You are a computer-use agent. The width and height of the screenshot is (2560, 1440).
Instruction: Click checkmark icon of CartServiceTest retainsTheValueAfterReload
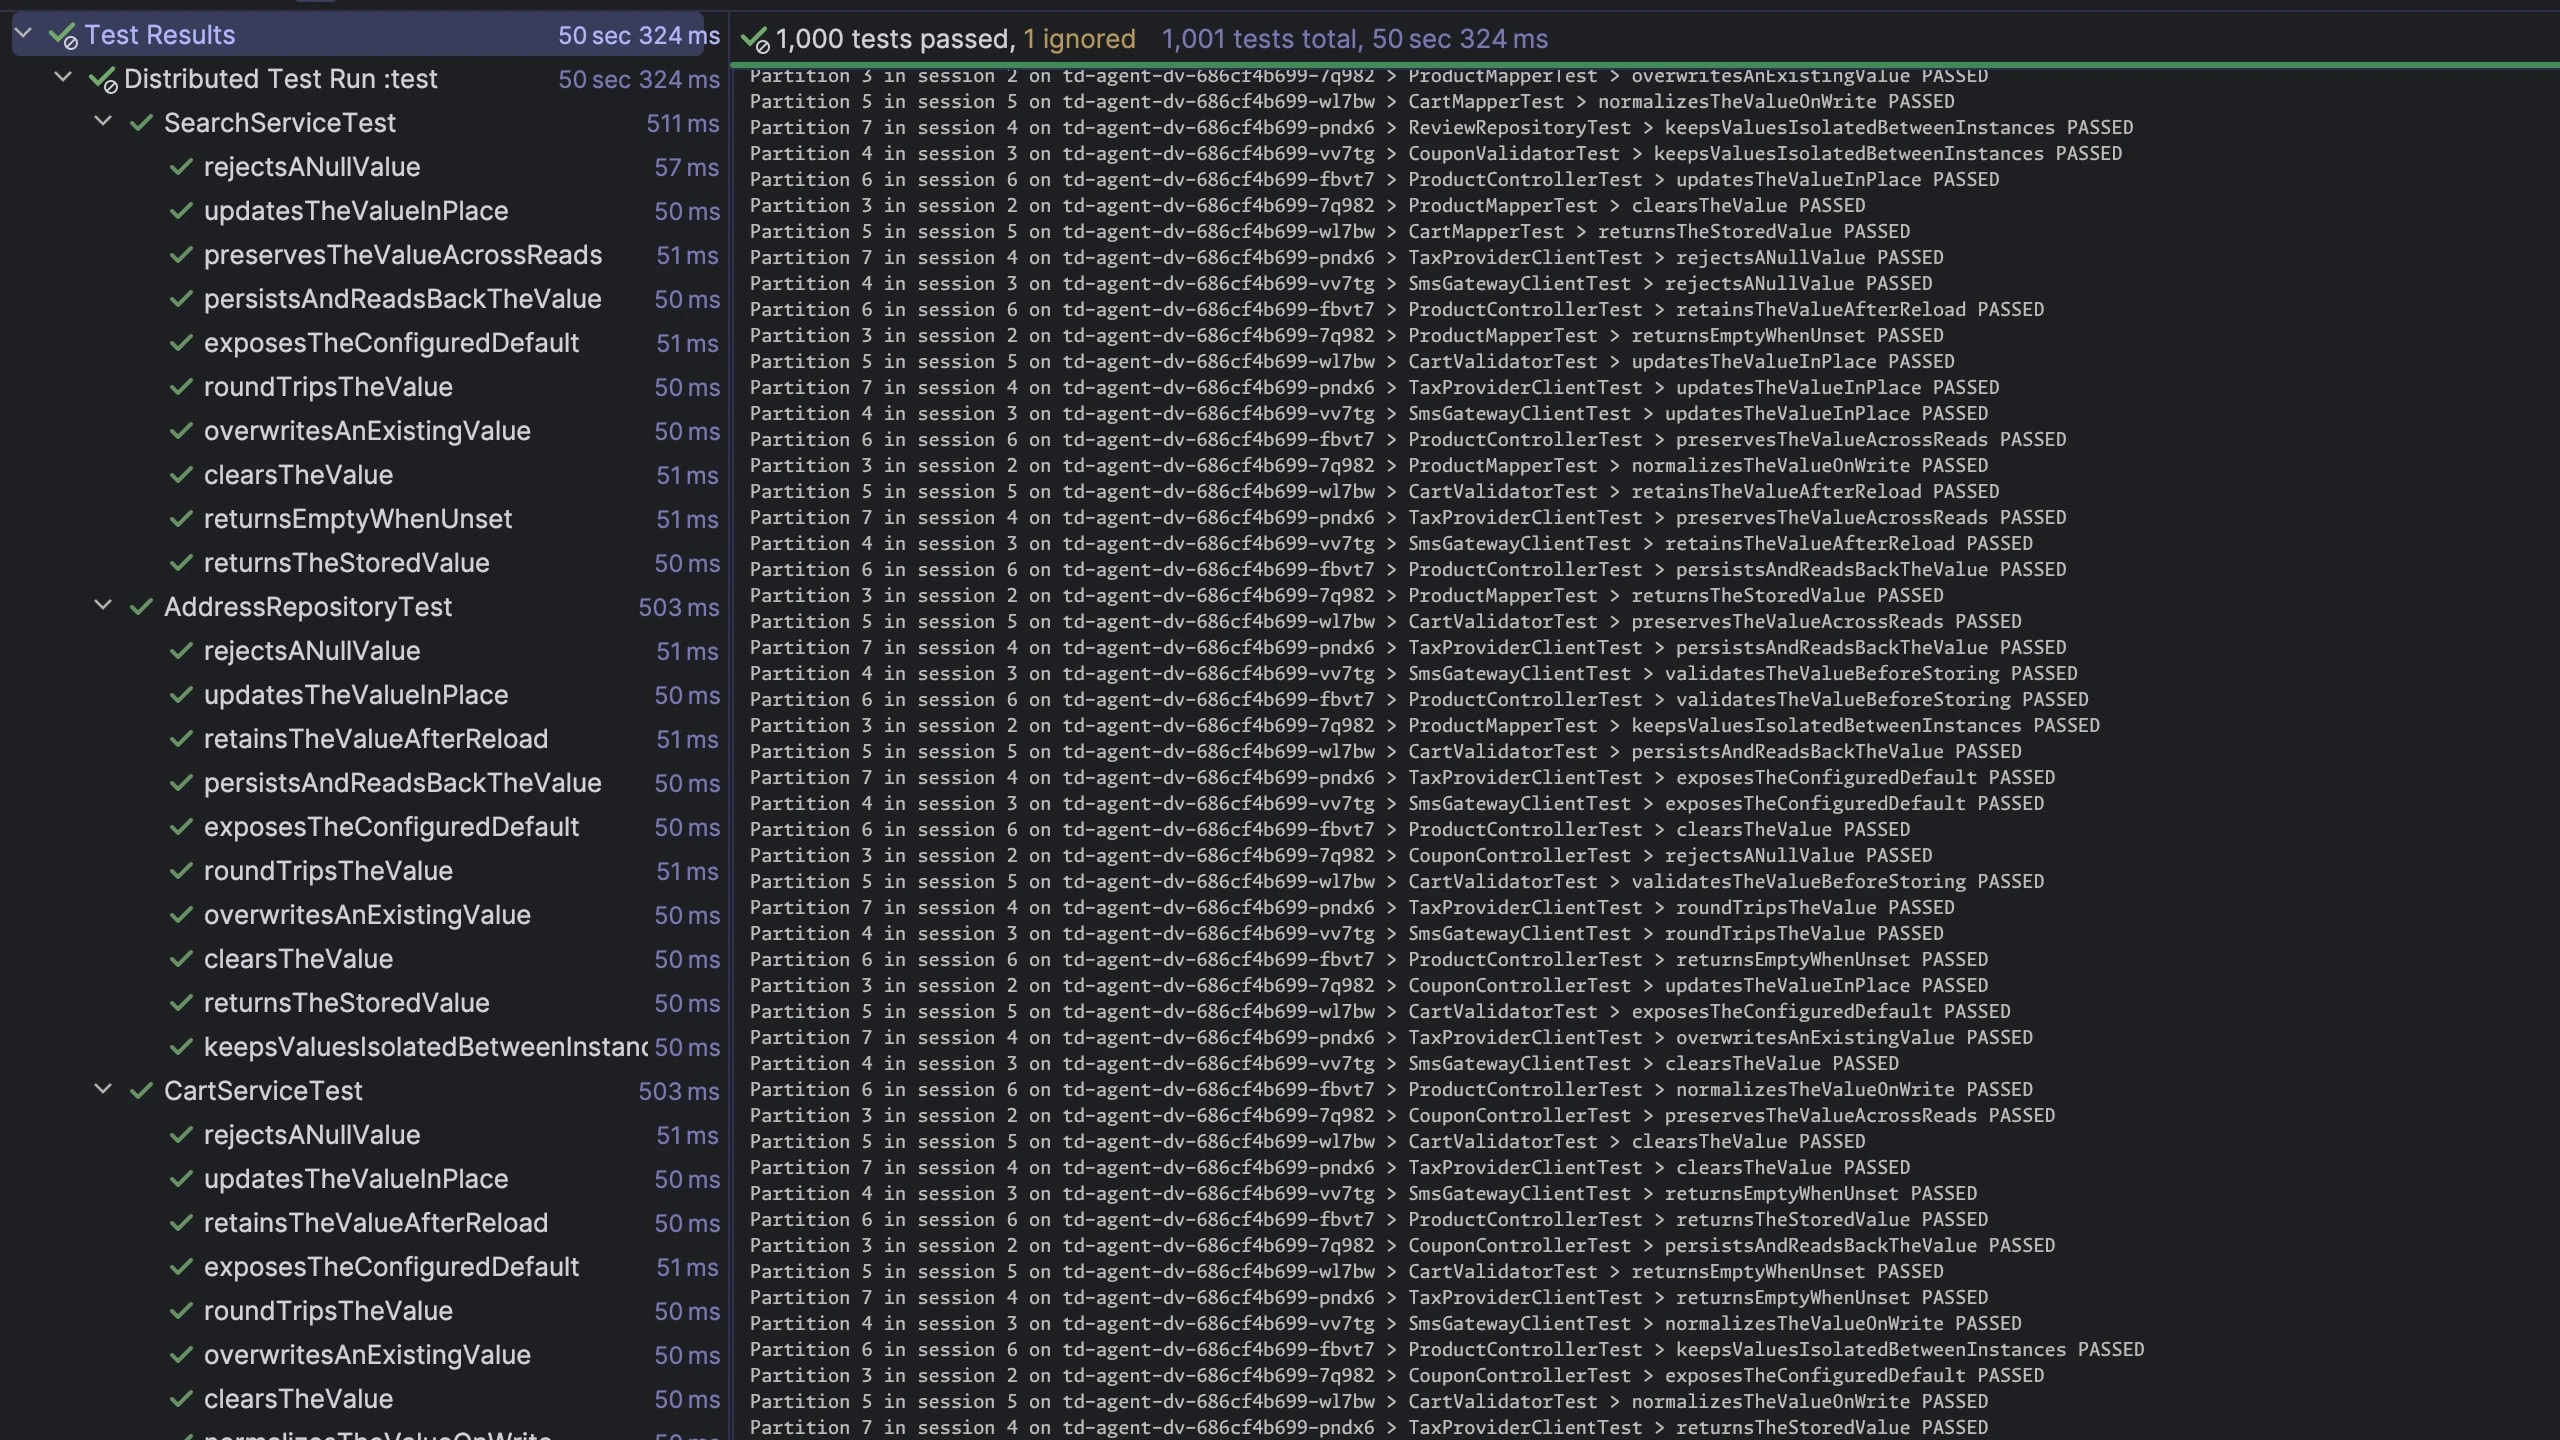181,1223
